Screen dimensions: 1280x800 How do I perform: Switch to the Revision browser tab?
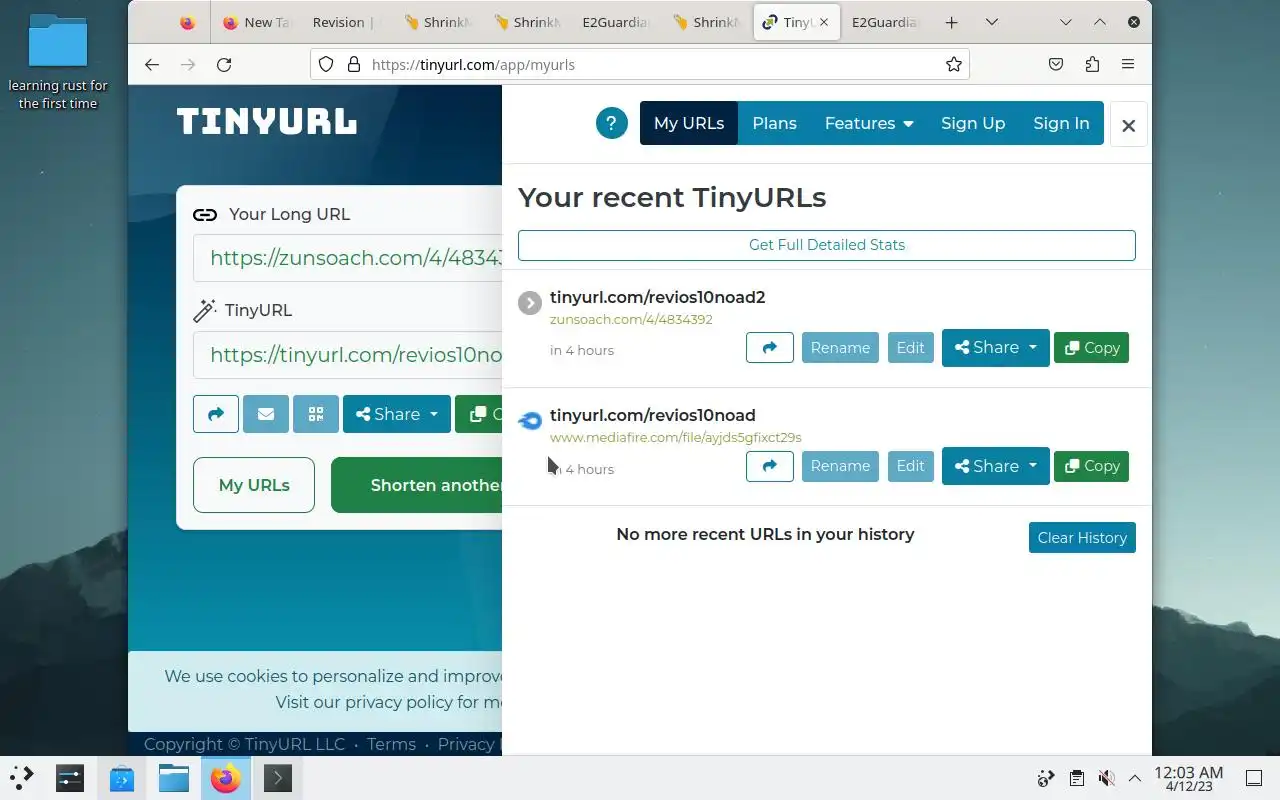coord(343,22)
